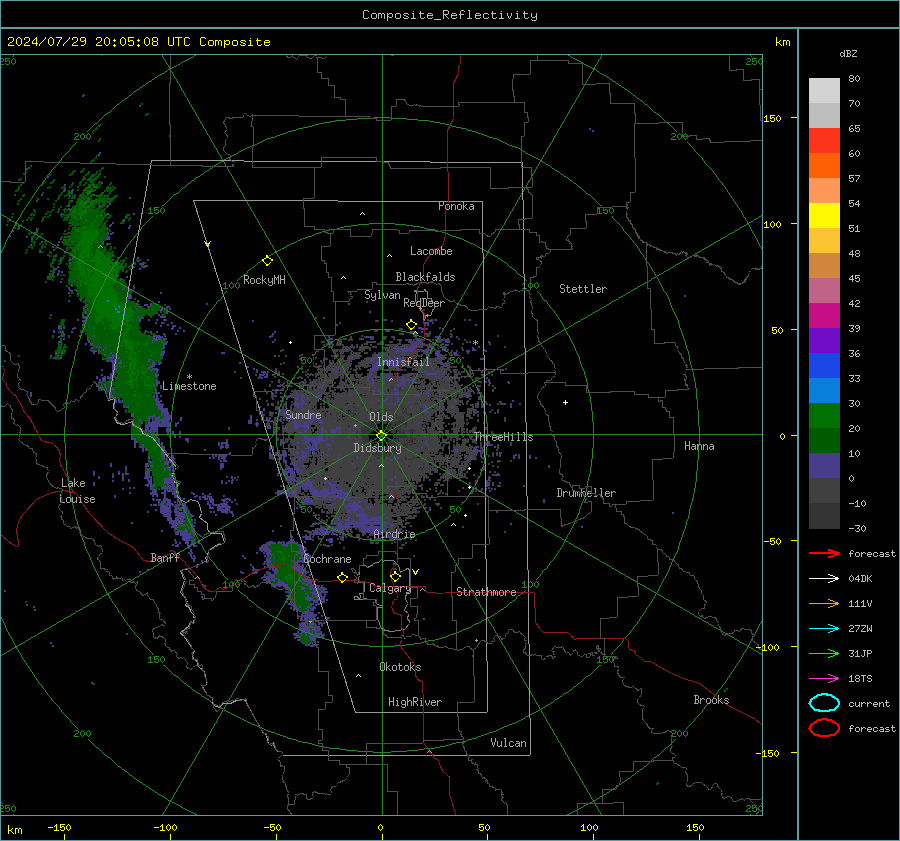Click the Vulcan town label
The height and width of the screenshot is (841, 900).
click(509, 743)
